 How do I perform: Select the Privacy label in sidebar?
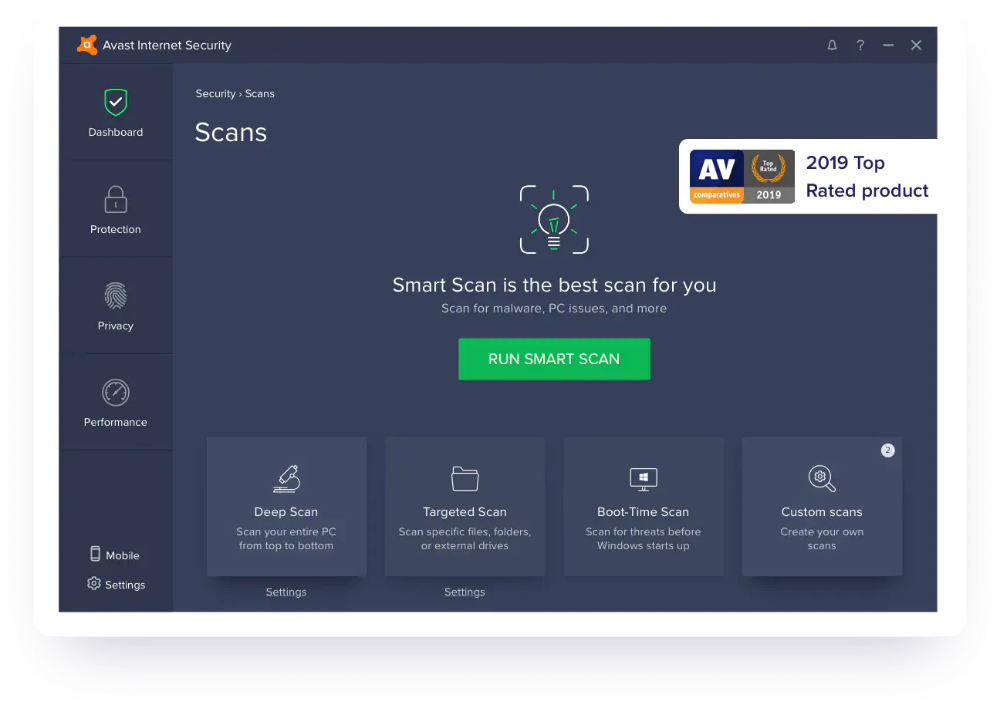click(x=115, y=325)
